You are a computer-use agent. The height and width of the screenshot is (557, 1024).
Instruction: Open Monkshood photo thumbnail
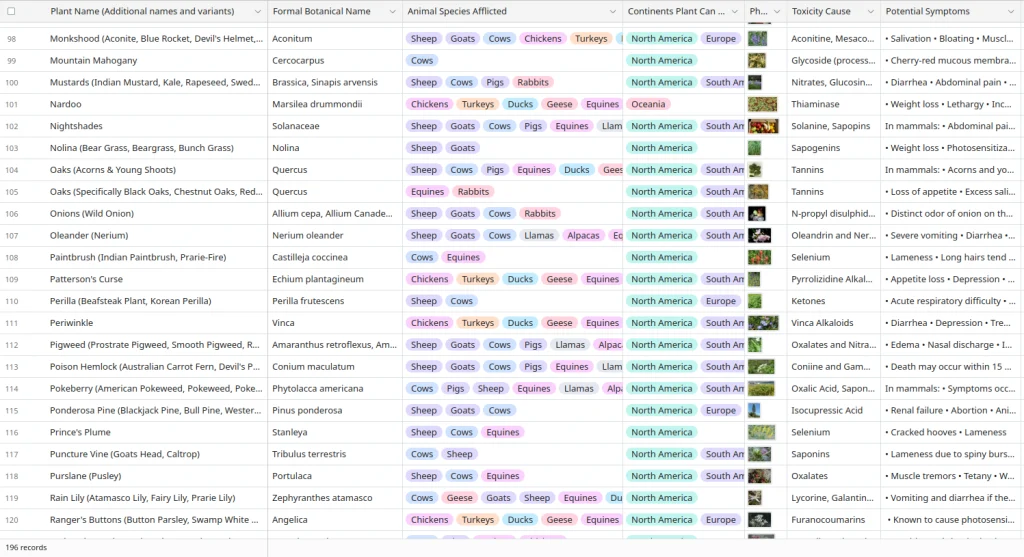[758, 39]
